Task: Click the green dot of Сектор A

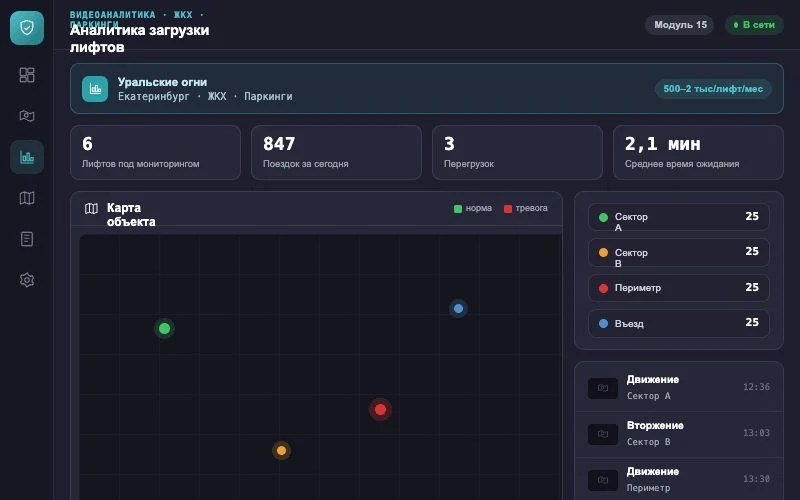Action: [x=603, y=217]
